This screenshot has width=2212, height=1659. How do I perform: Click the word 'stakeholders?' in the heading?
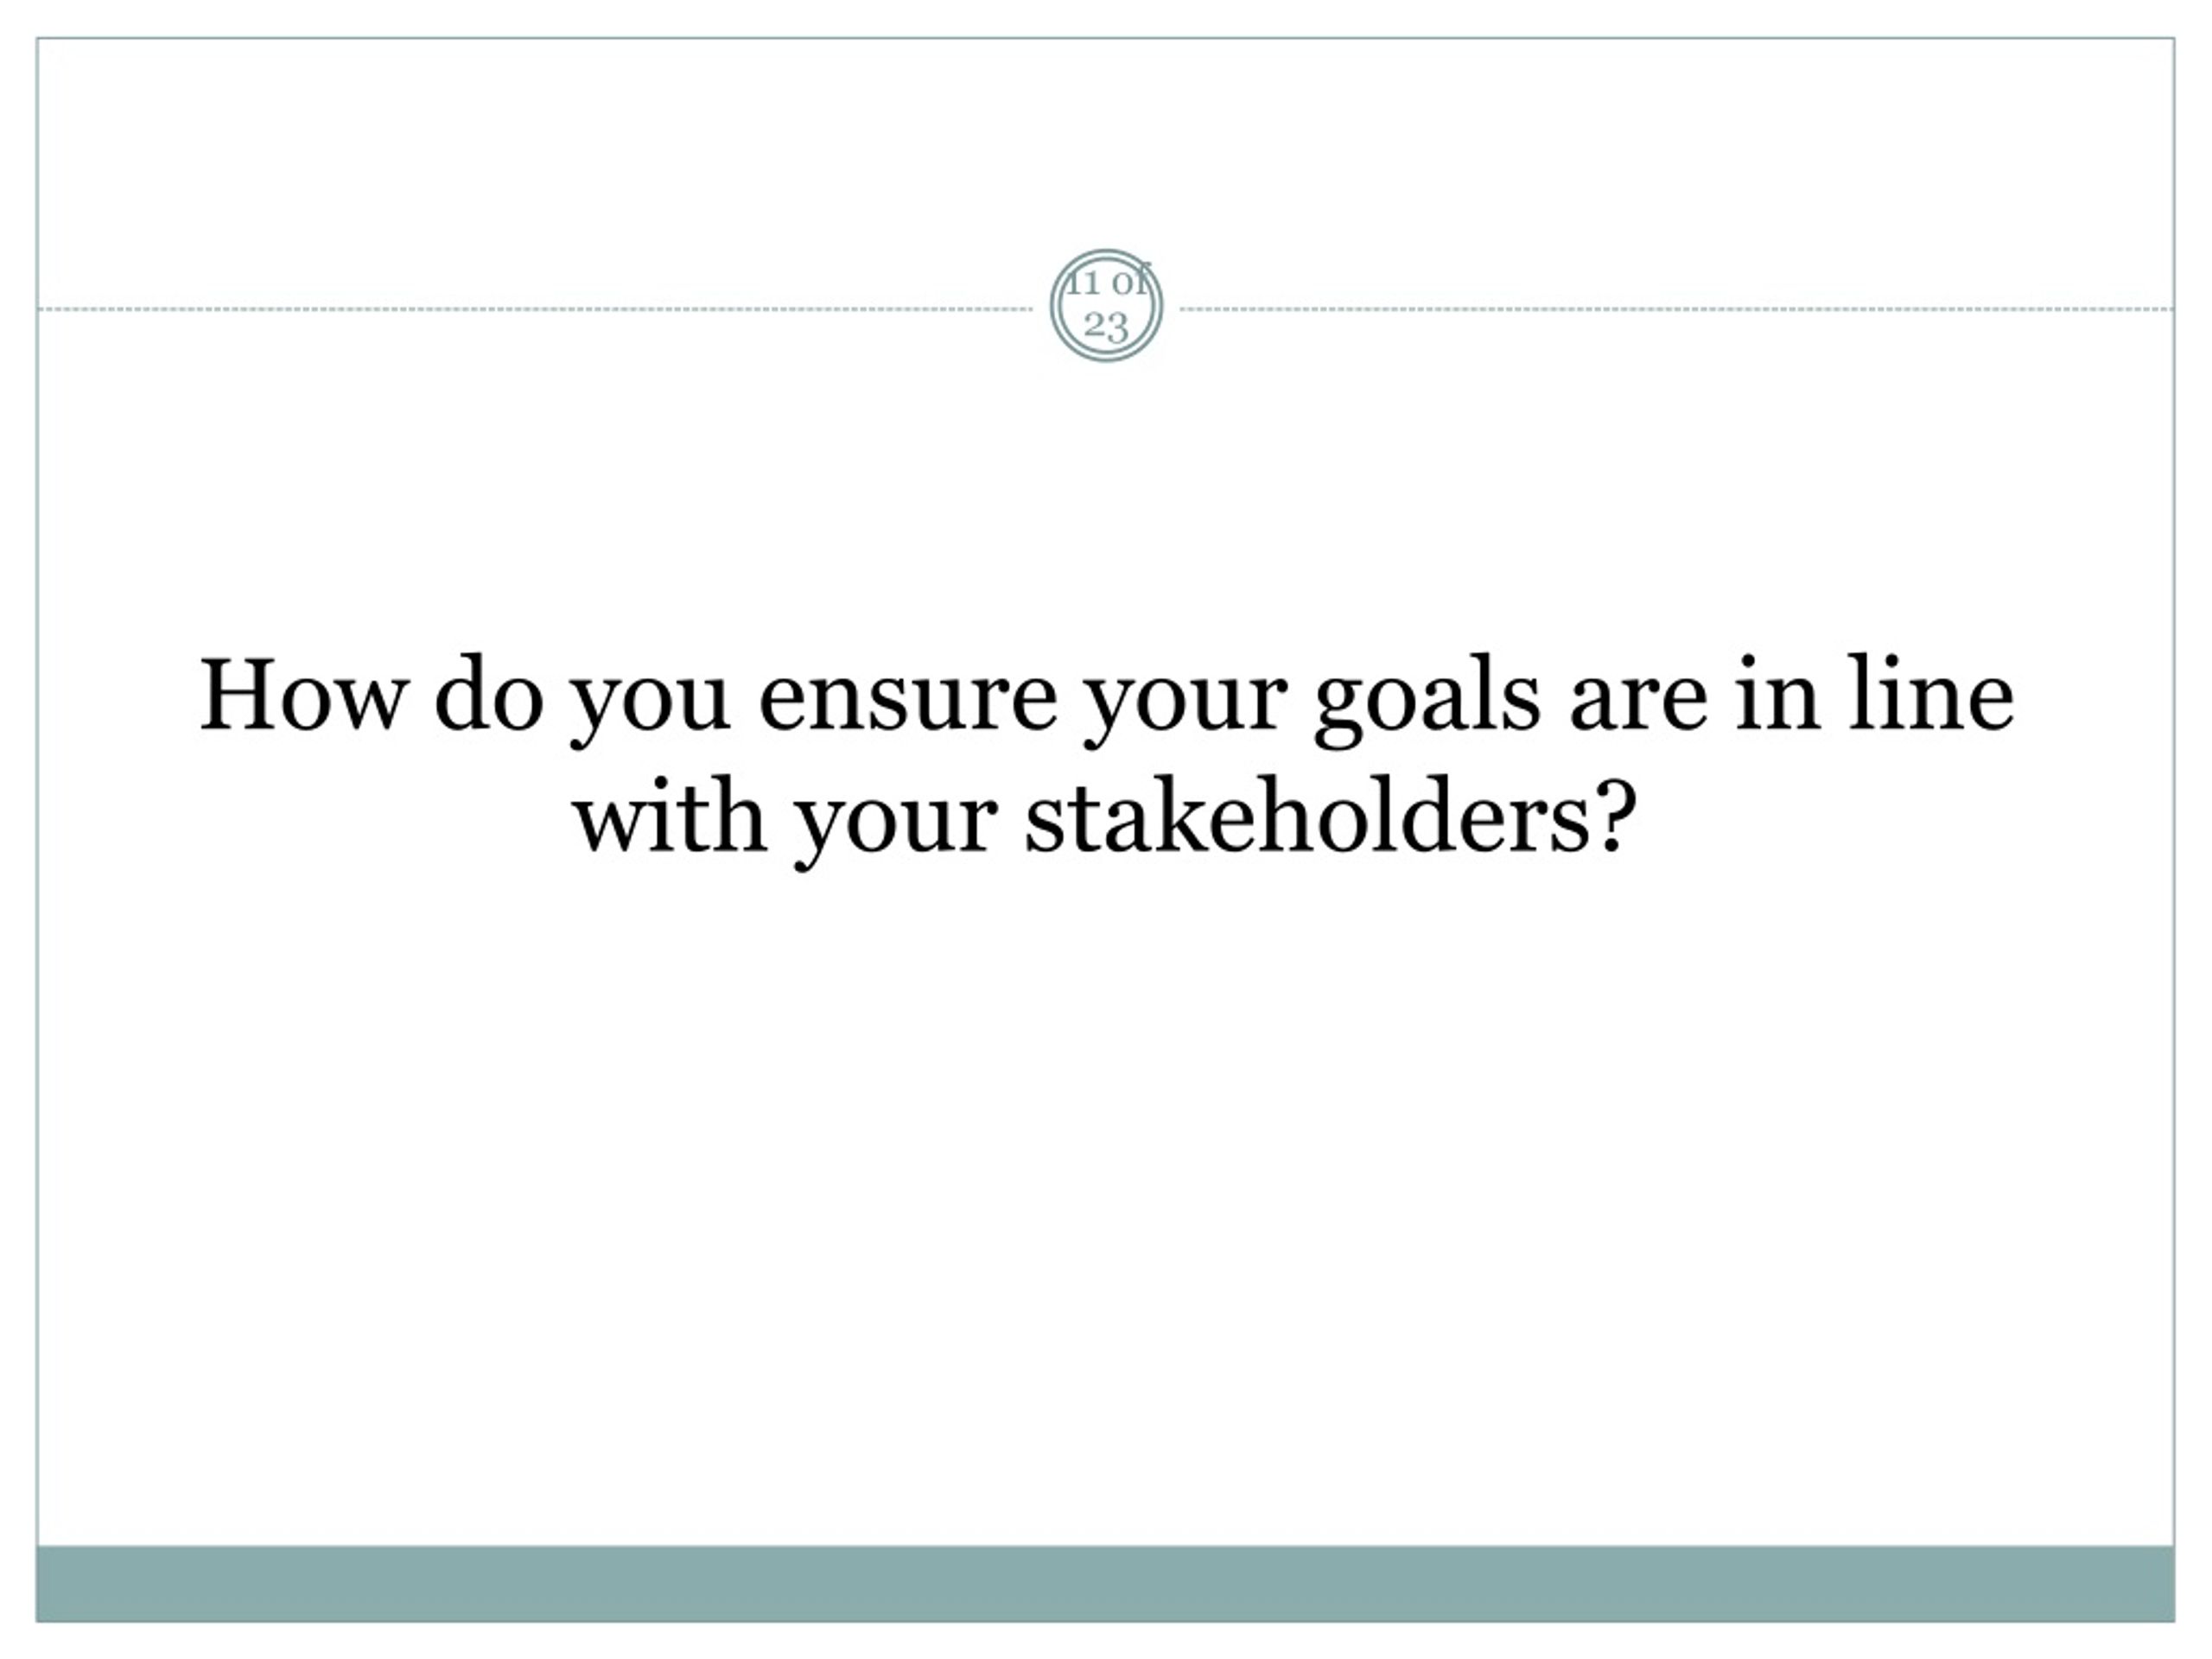pyautogui.click(x=1330, y=818)
